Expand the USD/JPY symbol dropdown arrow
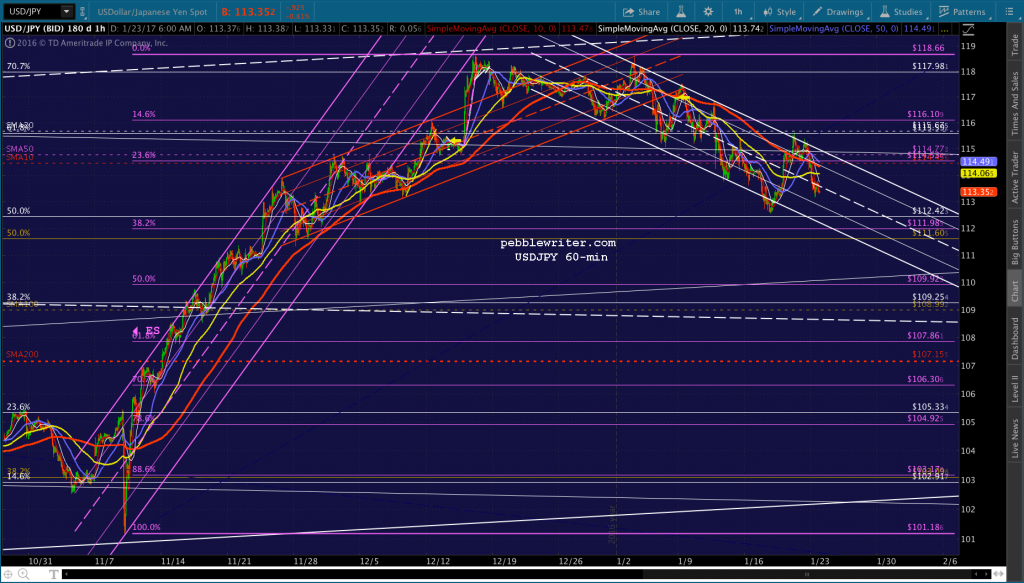1024x583 pixels. pos(66,12)
